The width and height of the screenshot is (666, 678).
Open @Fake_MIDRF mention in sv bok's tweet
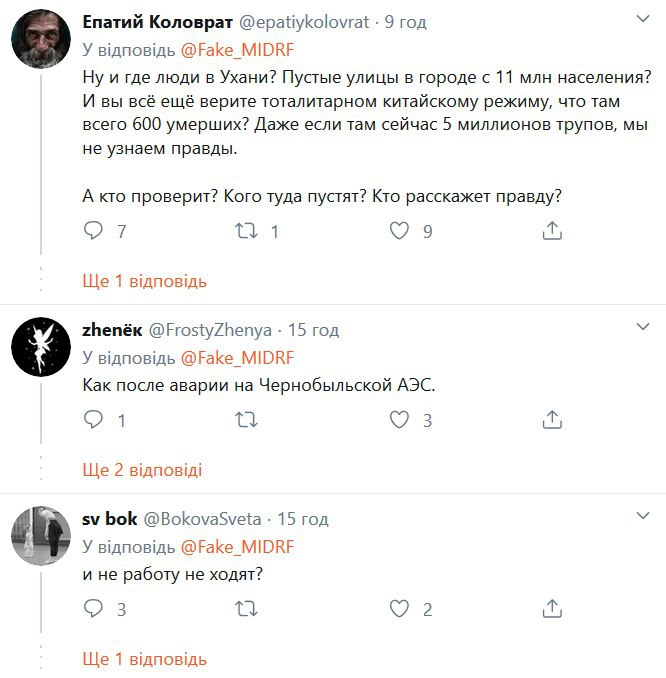tap(237, 546)
